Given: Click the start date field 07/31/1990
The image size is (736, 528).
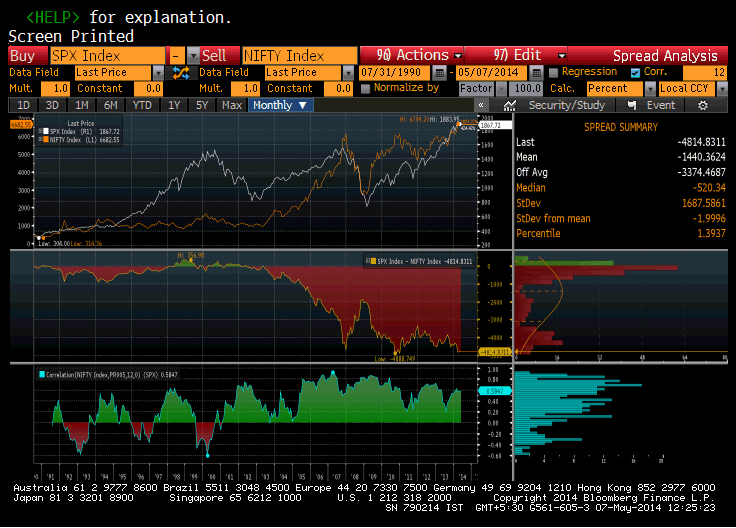Looking at the screenshot, I should pos(394,73).
